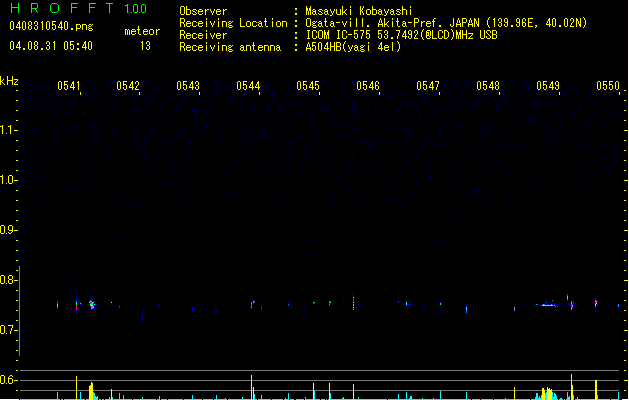This screenshot has height=400, width=629.
Task: Click the Receiving antenna label
Action: pos(230,47)
